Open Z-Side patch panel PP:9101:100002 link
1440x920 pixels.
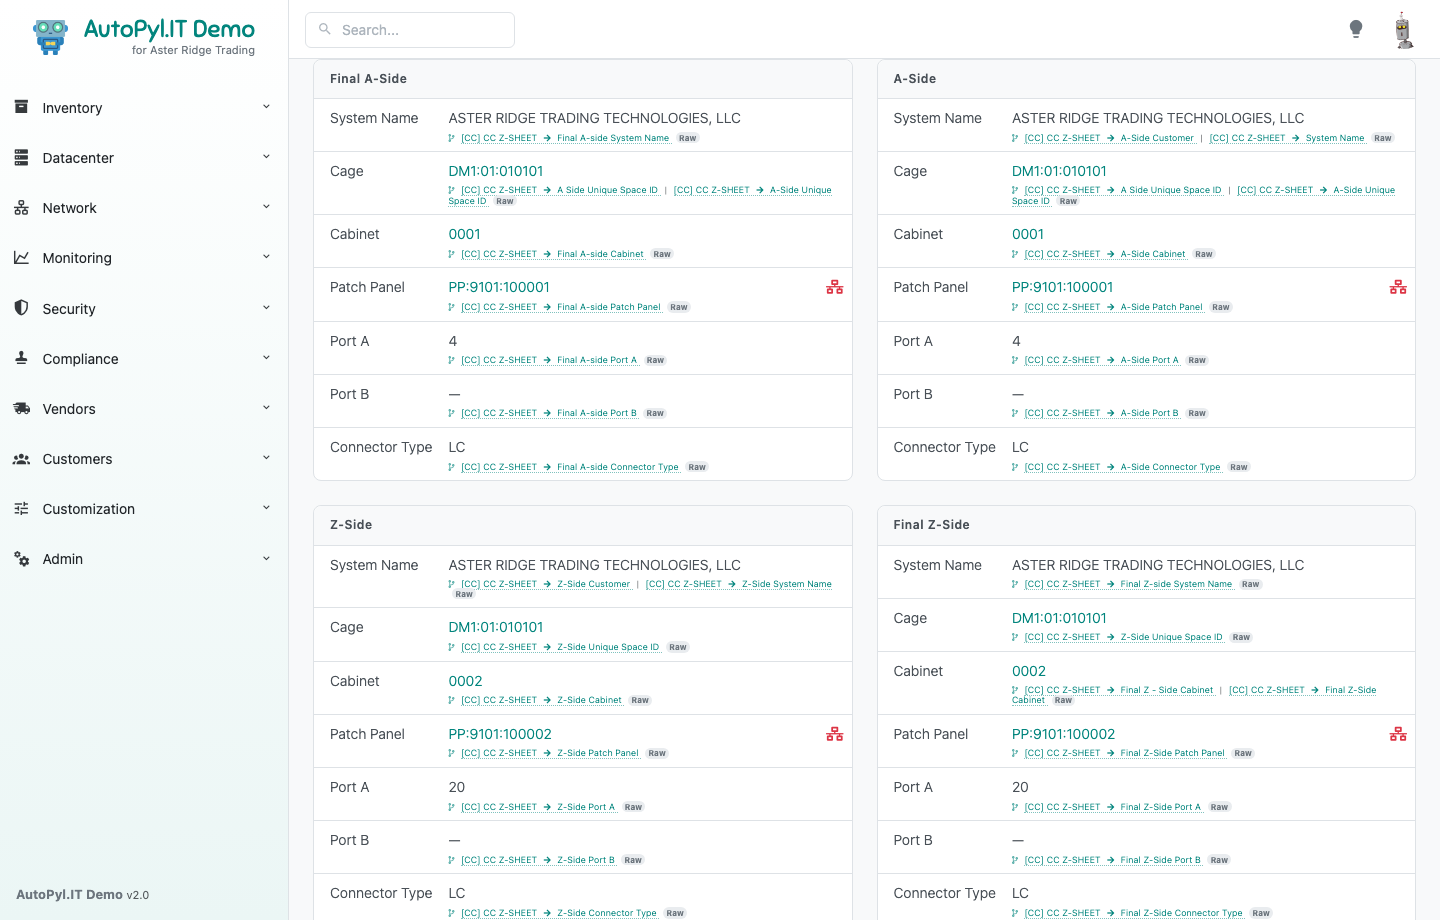pyautogui.click(x=500, y=734)
